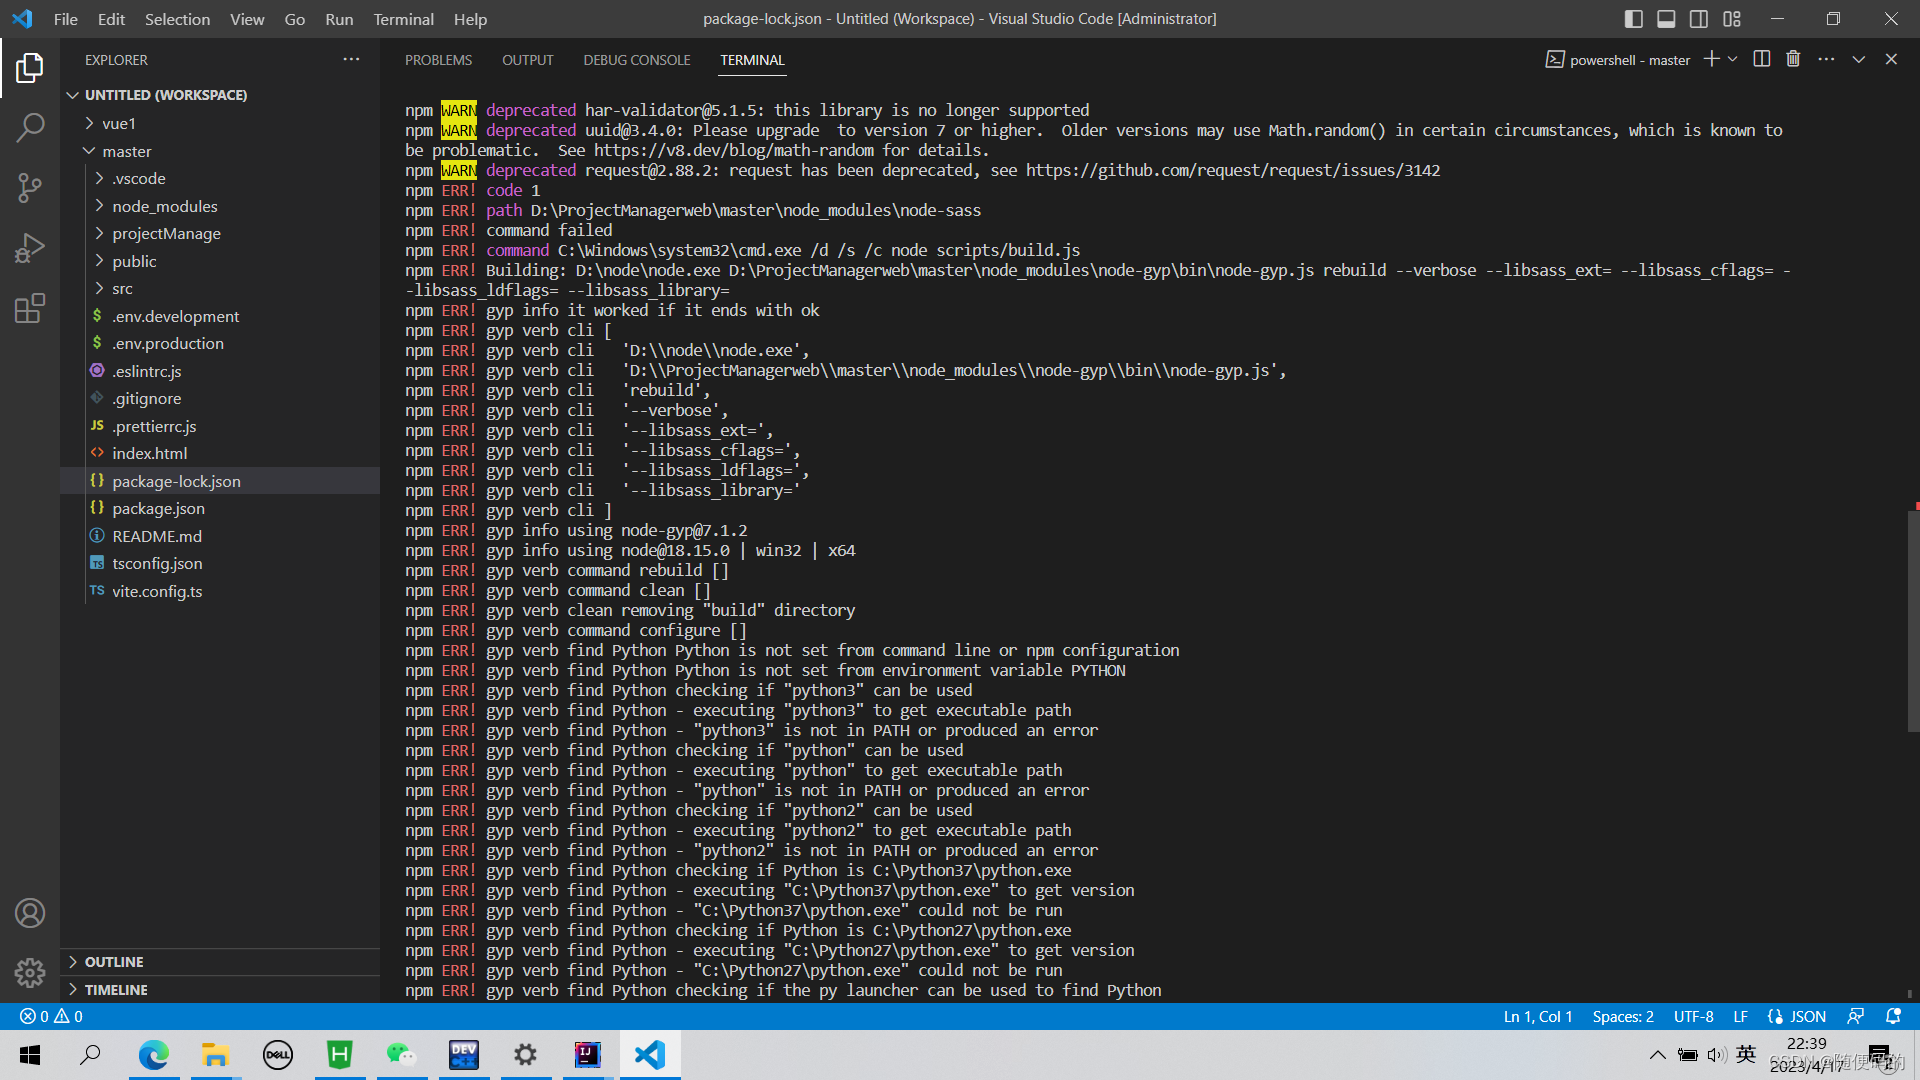The width and height of the screenshot is (1920, 1080).
Task: Click the errors and warnings status indicator
Action: [x=52, y=1016]
